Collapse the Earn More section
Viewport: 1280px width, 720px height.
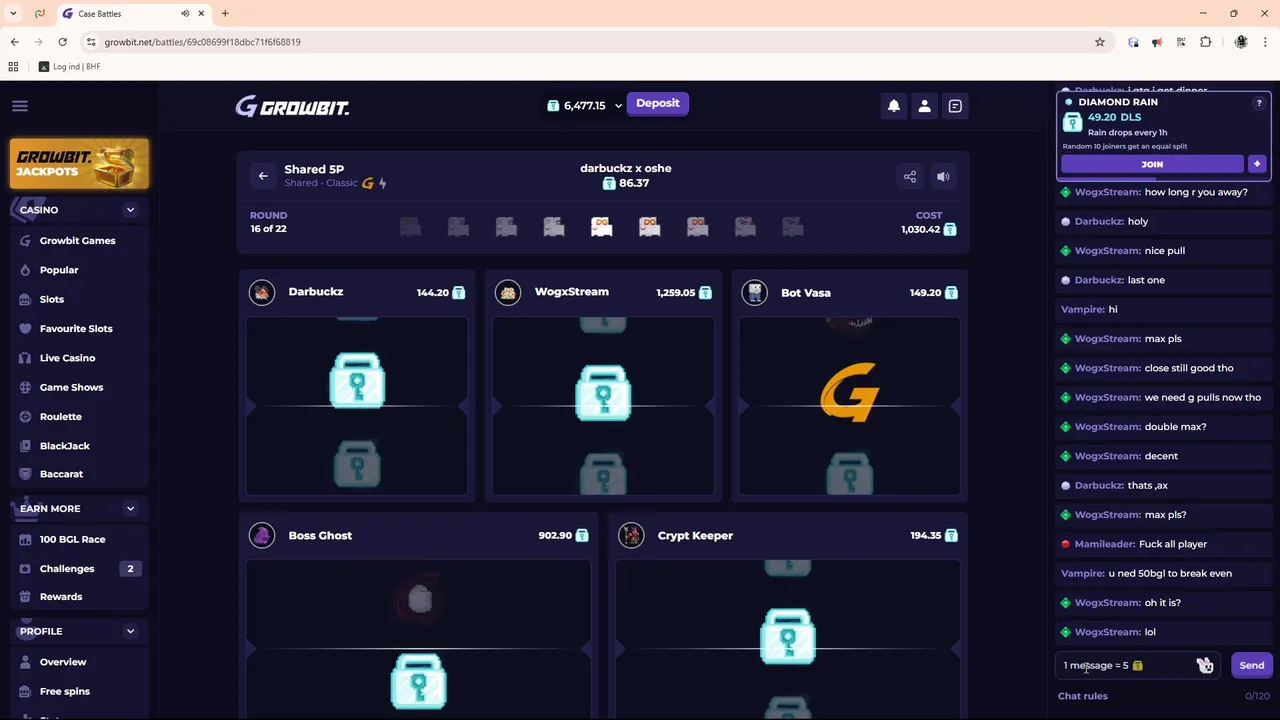point(130,509)
